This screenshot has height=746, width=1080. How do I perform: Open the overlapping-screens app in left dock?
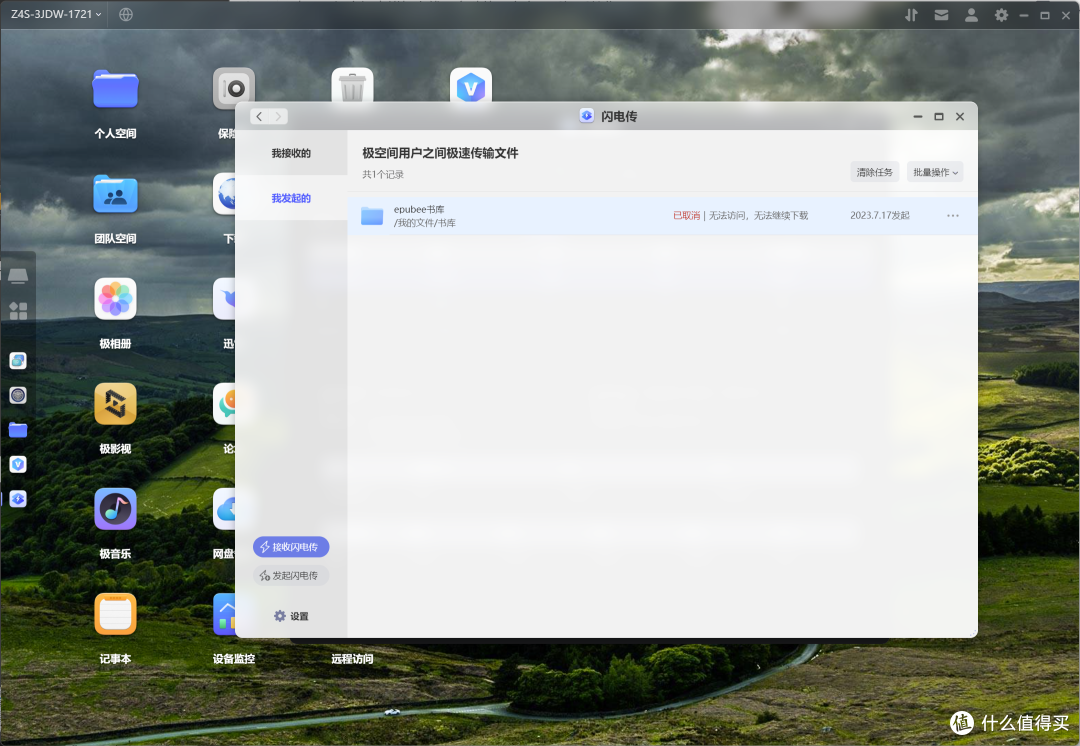click(18, 360)
